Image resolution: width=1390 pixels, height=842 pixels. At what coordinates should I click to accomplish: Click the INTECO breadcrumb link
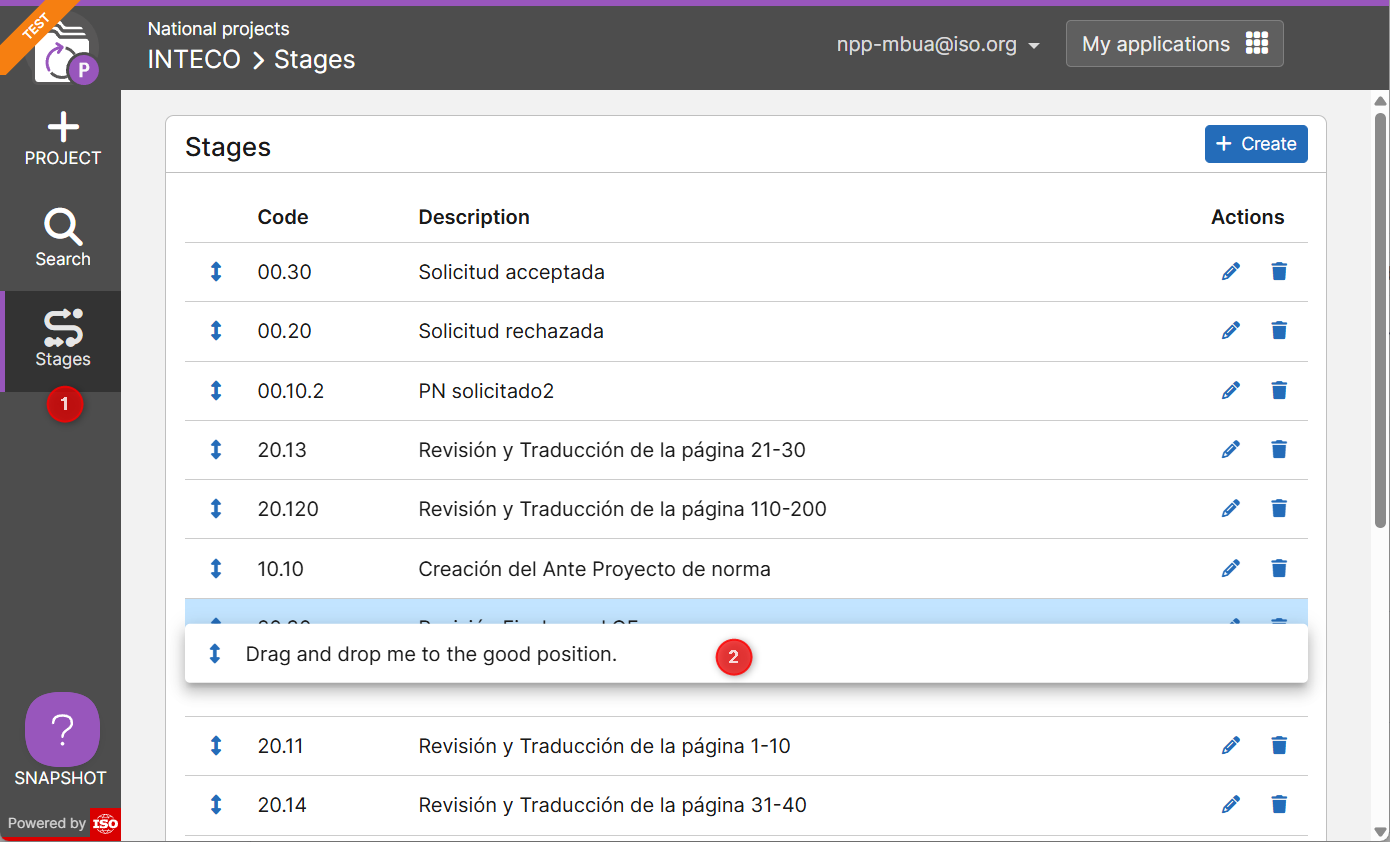point(194,60)
